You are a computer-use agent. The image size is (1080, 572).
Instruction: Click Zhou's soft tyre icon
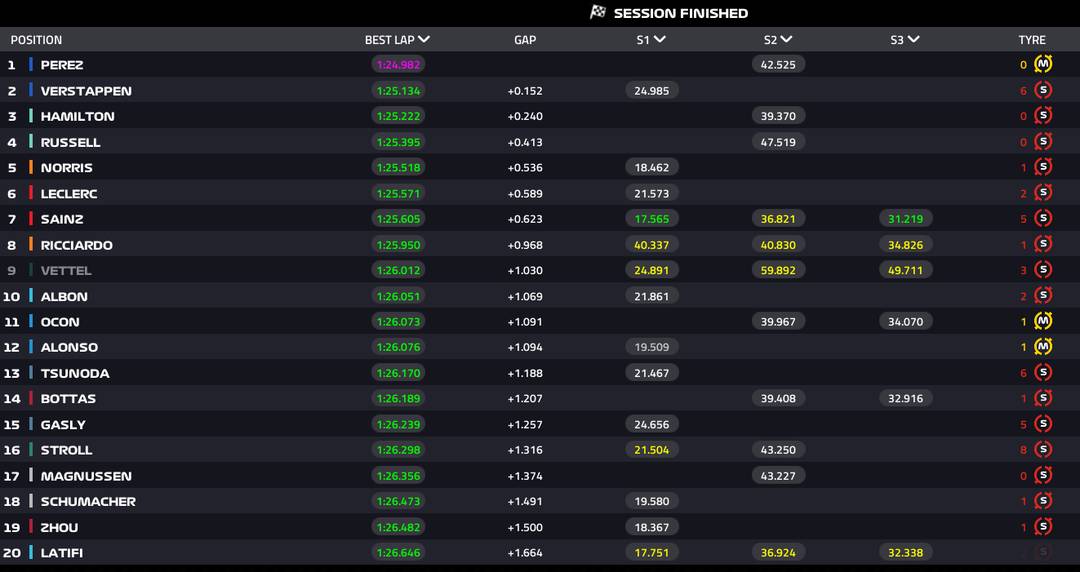tap(1043, 527)
